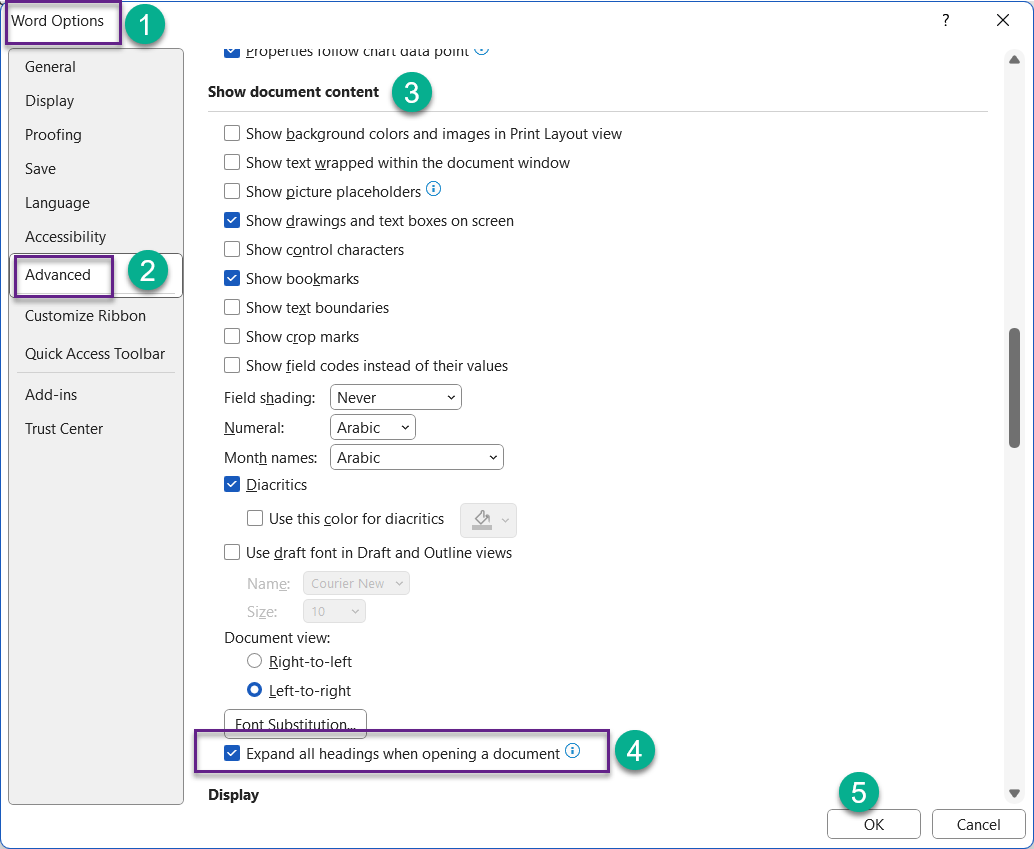Disable the Diacritics checkbox
1034x849 pixels.
click(232, 484)
